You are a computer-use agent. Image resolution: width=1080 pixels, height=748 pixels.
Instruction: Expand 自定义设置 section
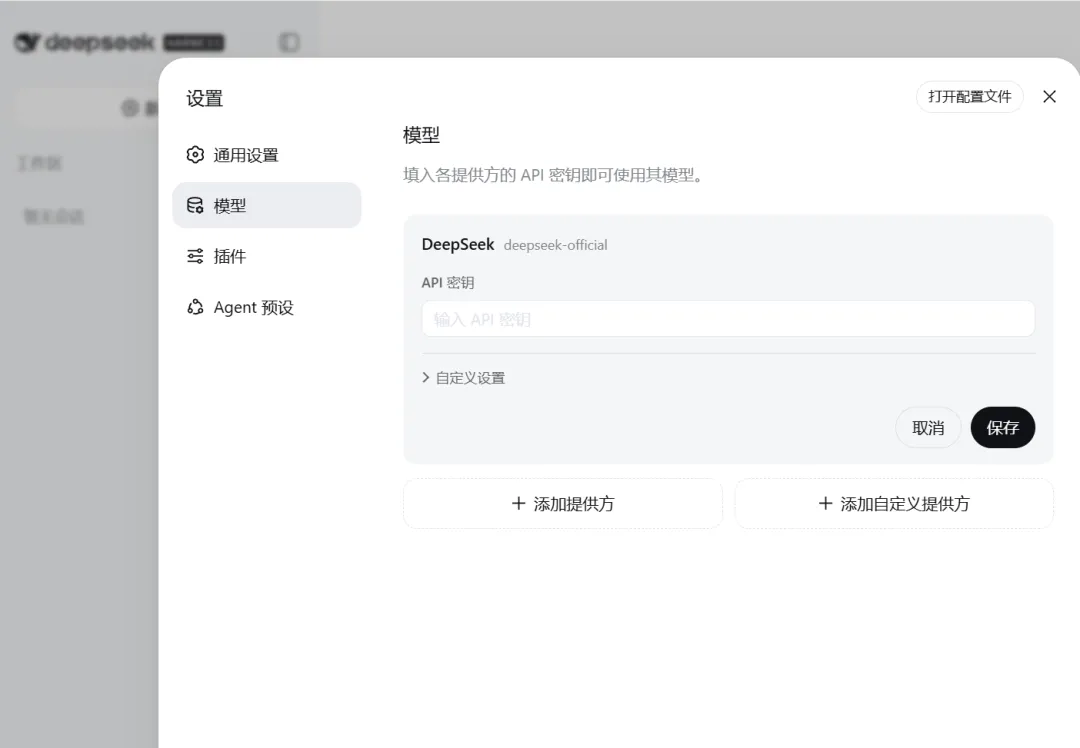[x=464, y=377]
